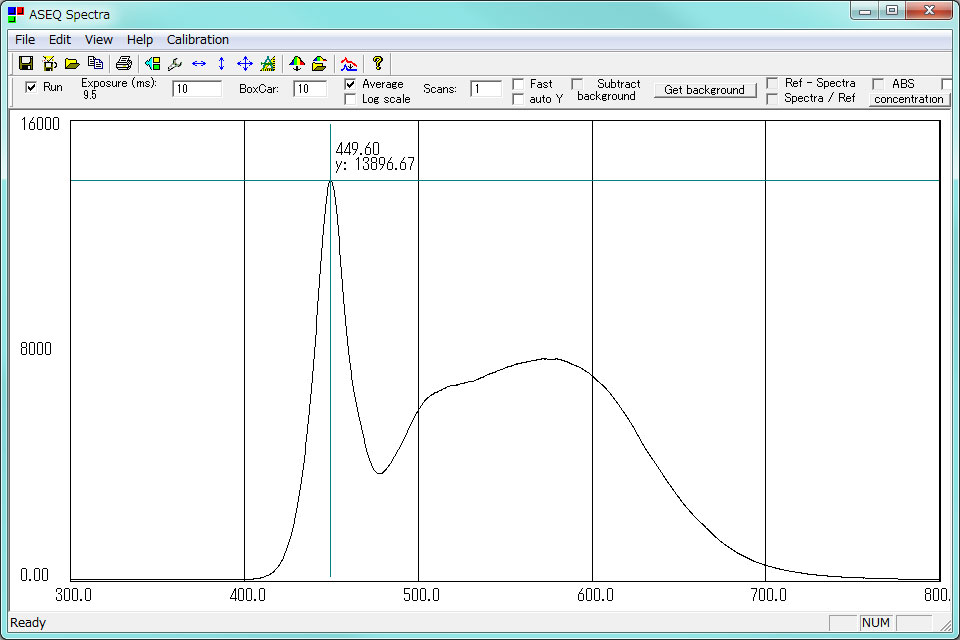The height and width of the screenshot is (640, 960).
Task: Click the Print icon
Action: pyautogui.click(x=124, y=63)
